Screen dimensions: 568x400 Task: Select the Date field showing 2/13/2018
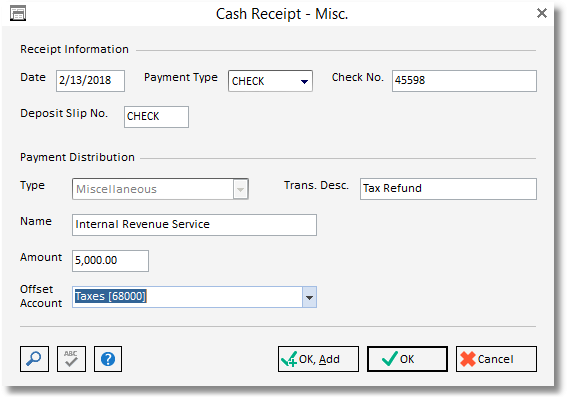point(90,81)
